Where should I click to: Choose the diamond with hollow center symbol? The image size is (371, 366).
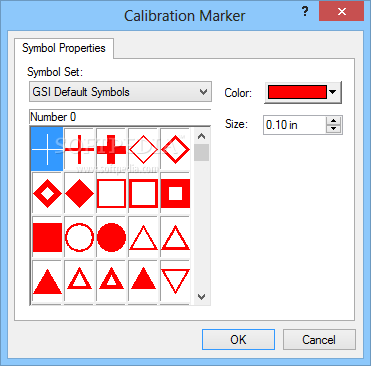pyautogui.click(x=47, y=193)
